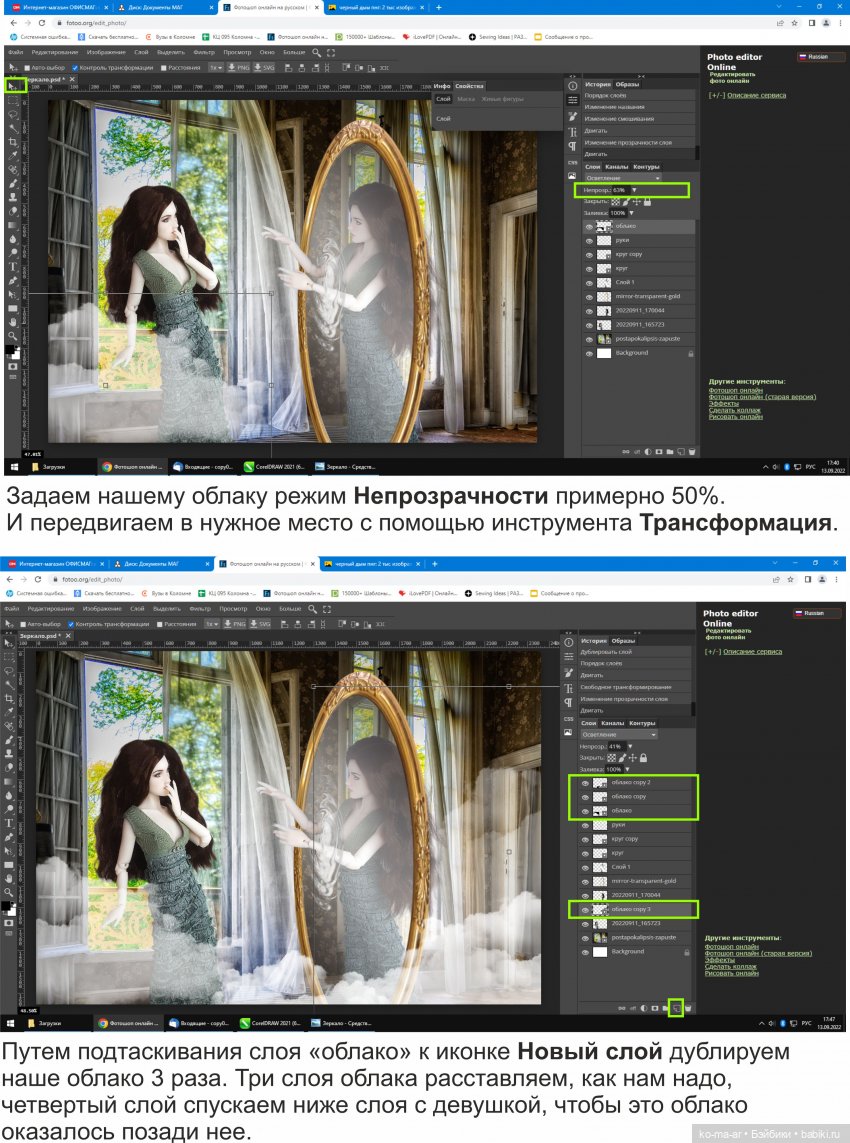Screen dimensions: 850x1143
Task: Open the Непрозр. 63% opacity dropdown
Action: point(634,190)
